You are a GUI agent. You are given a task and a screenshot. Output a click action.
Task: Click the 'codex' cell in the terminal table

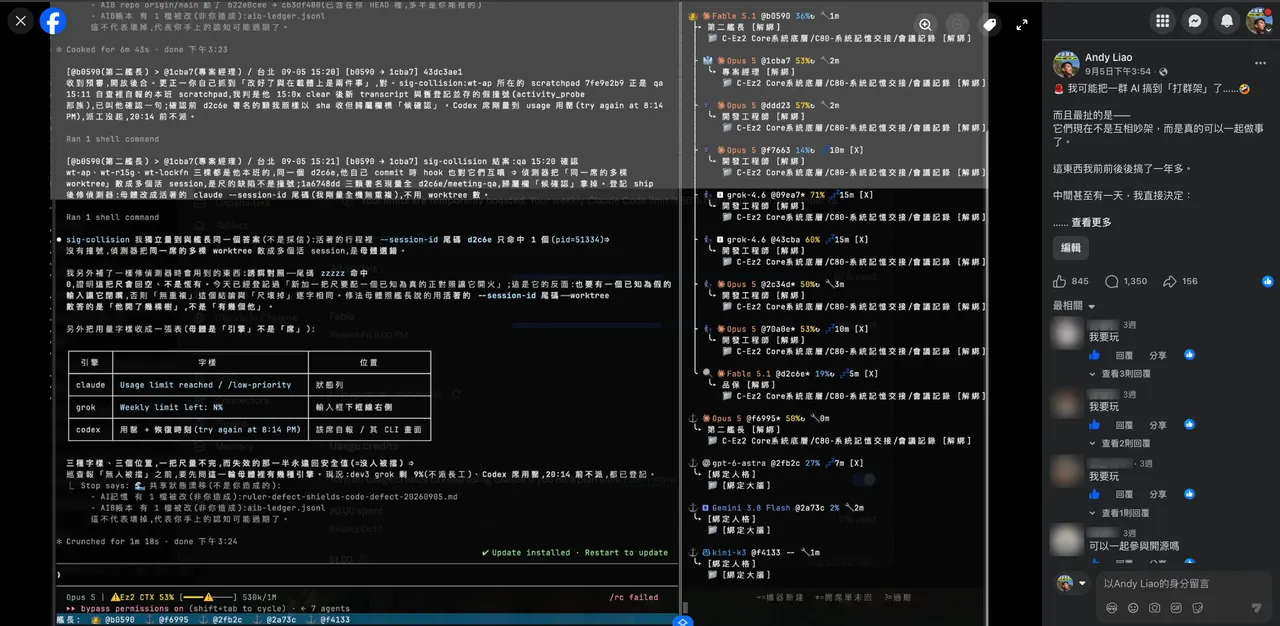91,429
